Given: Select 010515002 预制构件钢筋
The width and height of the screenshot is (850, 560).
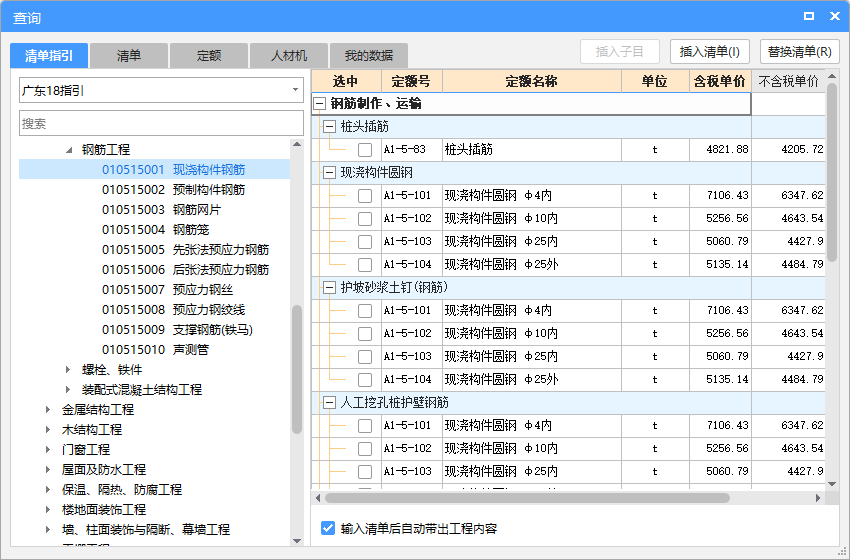Looking at the screenshot, I should (x=173, y=190).
